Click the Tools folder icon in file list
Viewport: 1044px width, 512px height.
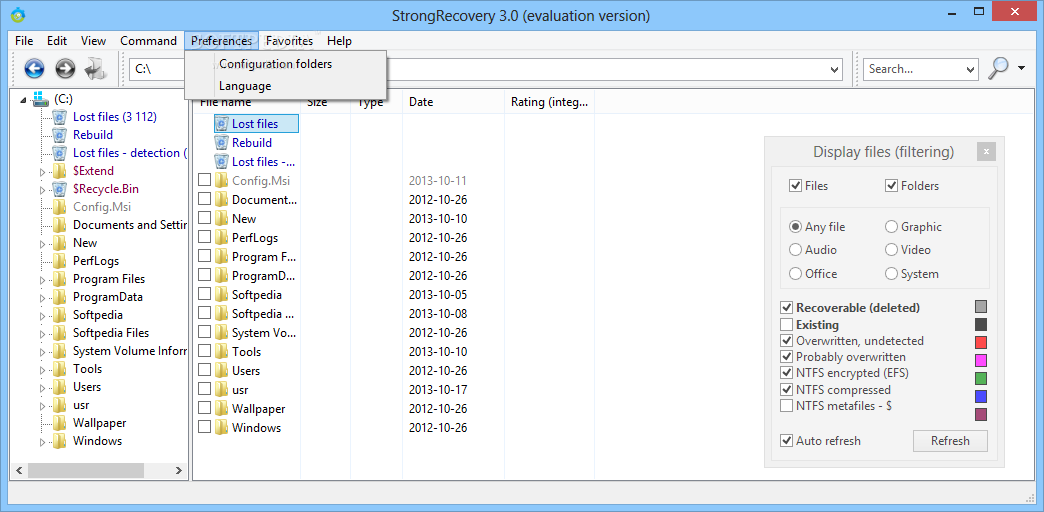click(222, 352)
